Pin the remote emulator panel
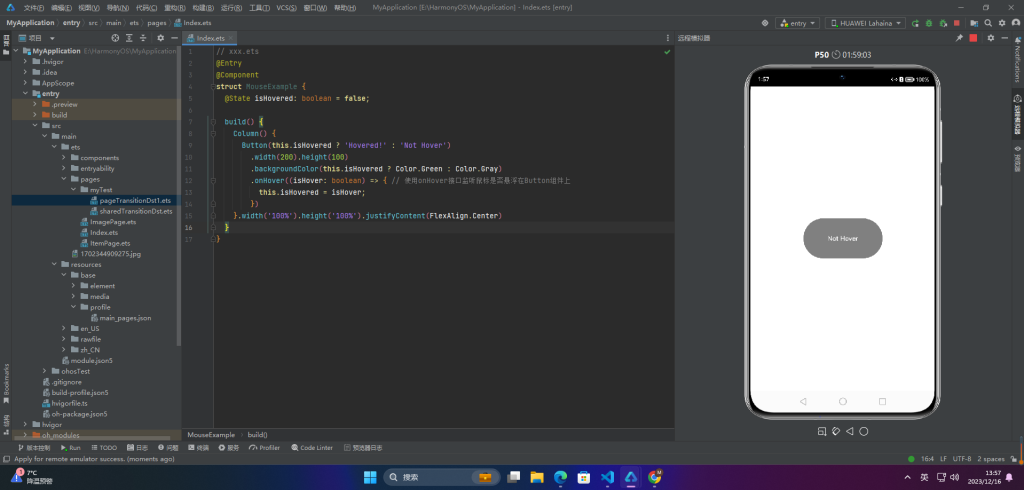 pos(959,38)
